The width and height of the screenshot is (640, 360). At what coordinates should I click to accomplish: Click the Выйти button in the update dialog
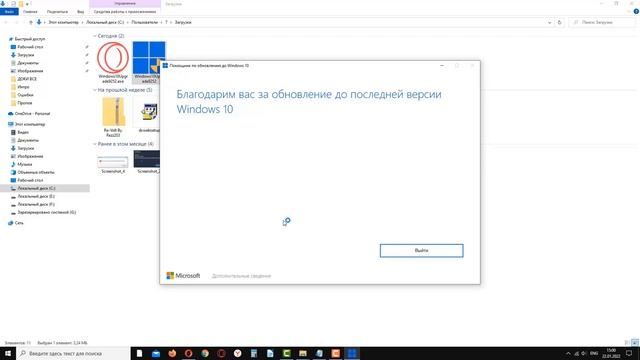coord(421,251)
